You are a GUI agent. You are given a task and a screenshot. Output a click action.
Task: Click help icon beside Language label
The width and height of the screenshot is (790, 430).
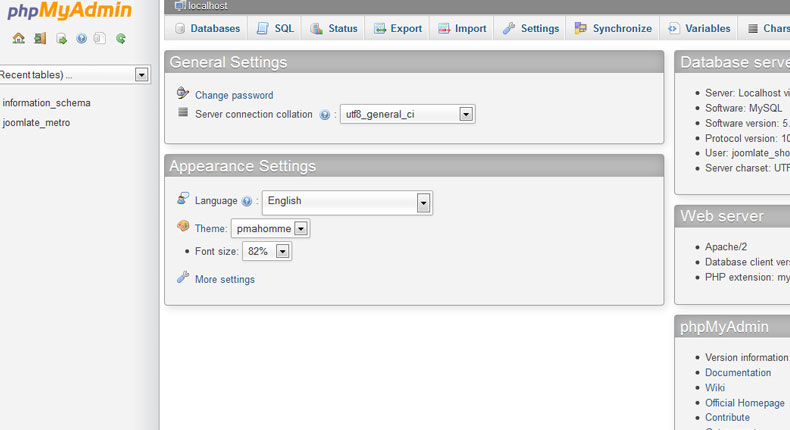click(x=247, y=201)
